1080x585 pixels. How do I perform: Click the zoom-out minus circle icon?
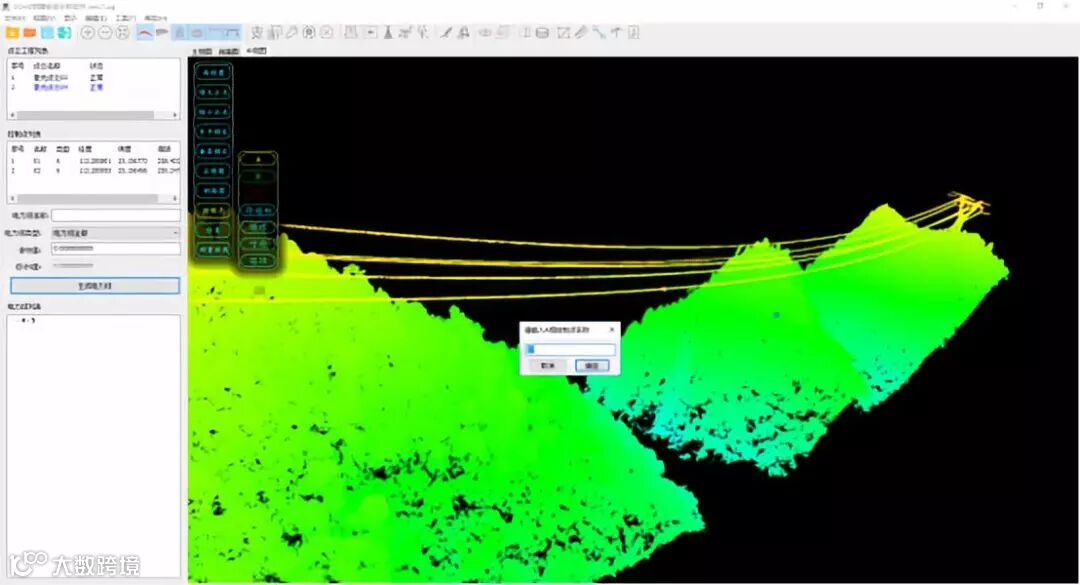coord(105,32)
